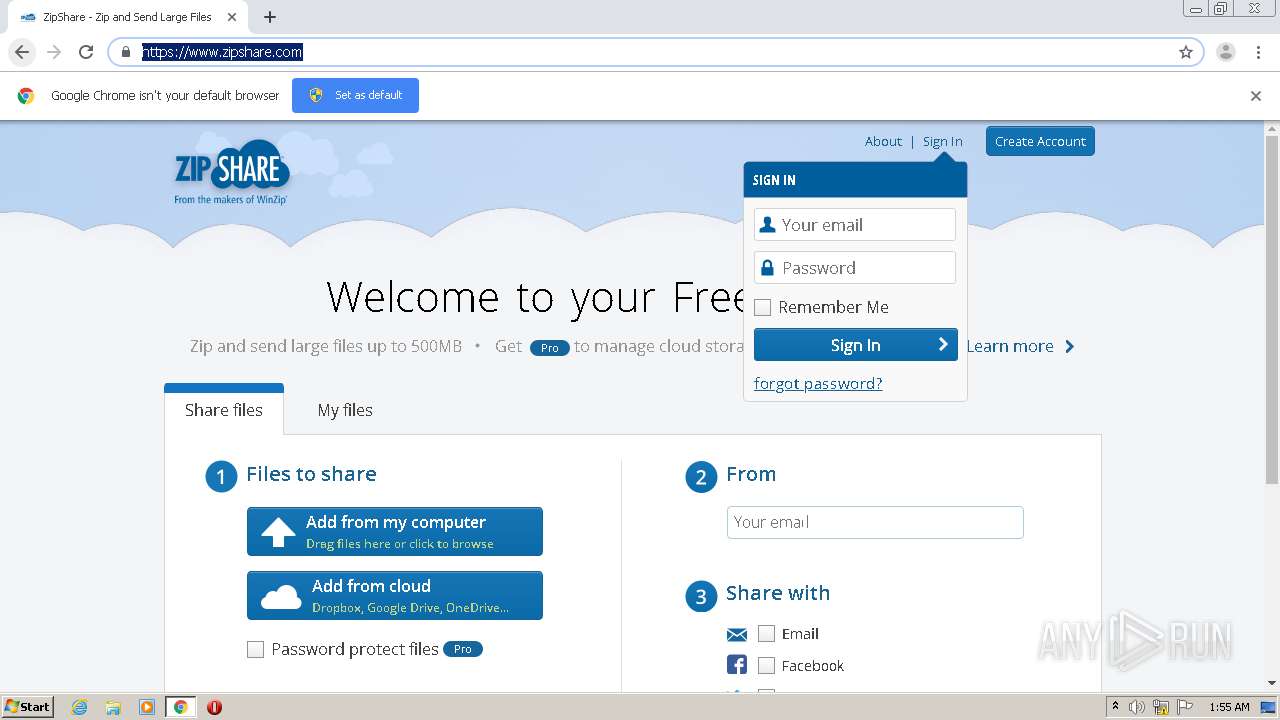This screenshot has width=1280, height=720.
Task: Click the forgot password link
Action: [818, 384]
